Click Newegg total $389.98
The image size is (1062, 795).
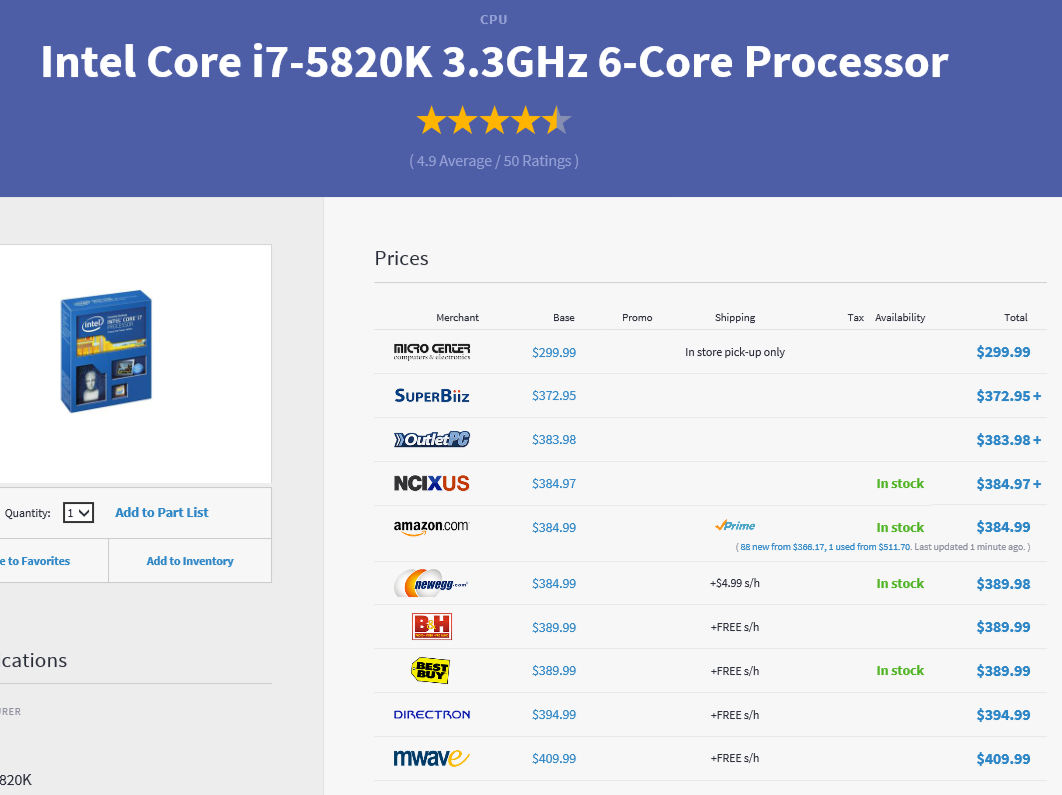click(1003, 584)
